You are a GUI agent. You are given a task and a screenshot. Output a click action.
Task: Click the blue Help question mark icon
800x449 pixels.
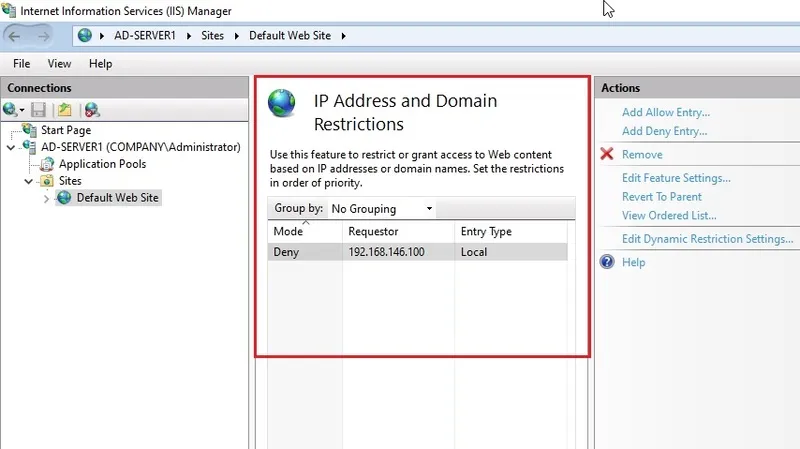point(607,262)
